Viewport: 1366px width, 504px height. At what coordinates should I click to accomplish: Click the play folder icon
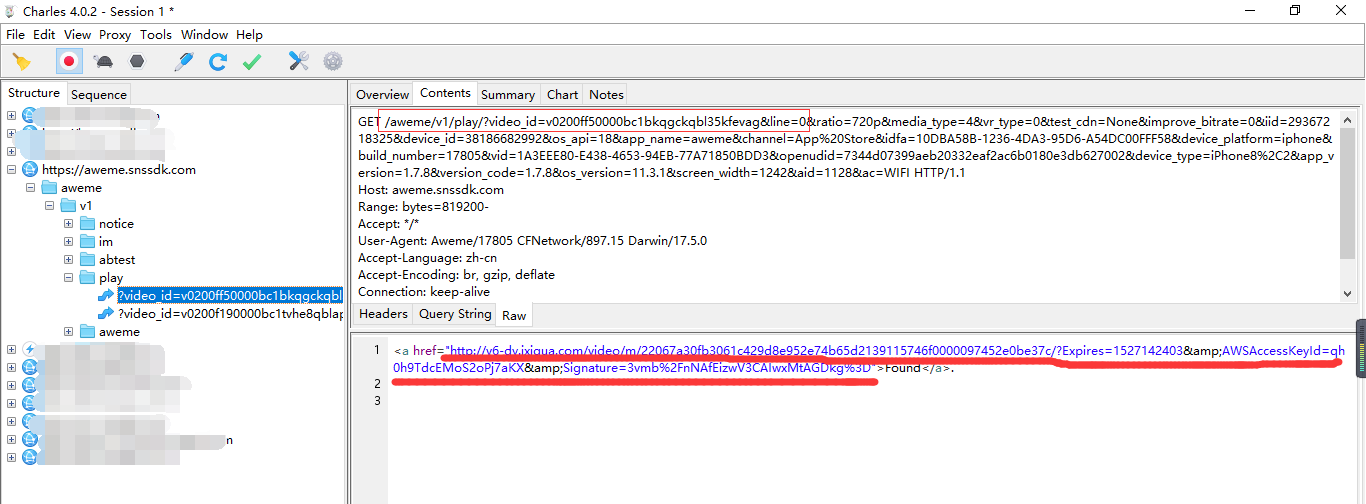87,278
